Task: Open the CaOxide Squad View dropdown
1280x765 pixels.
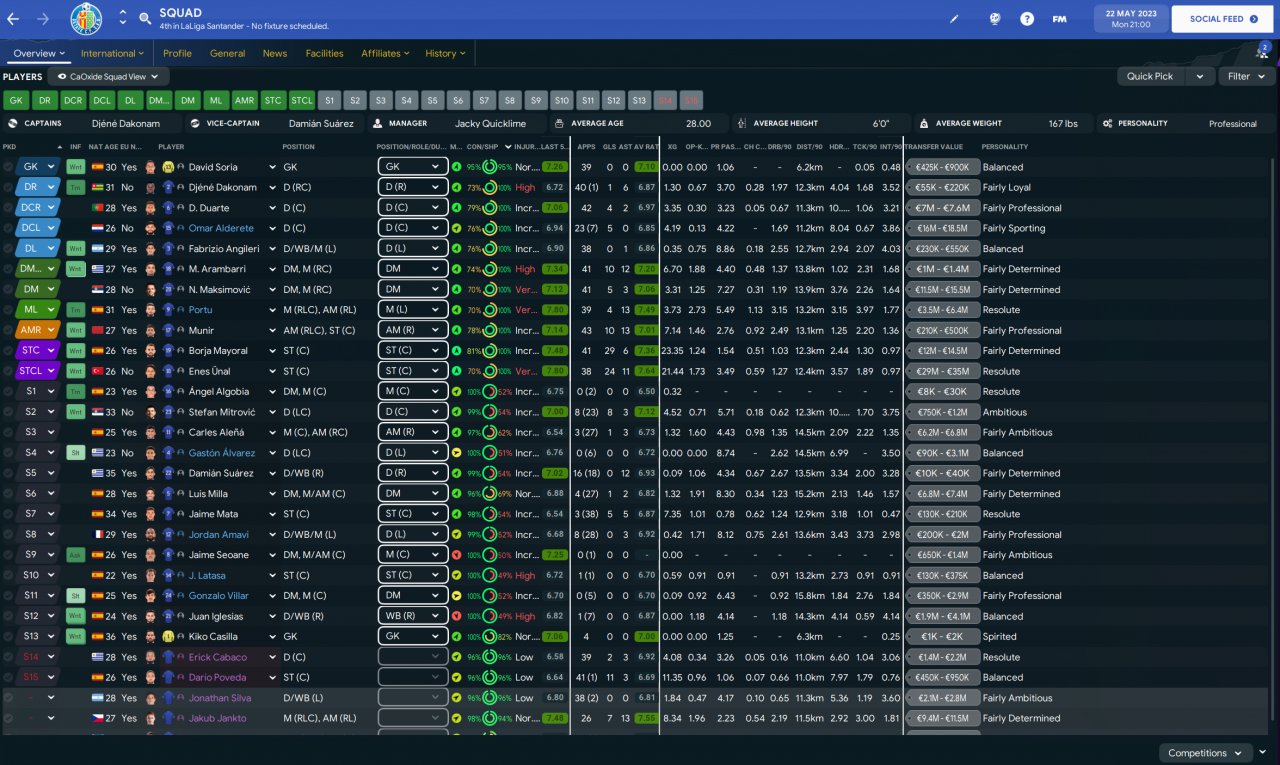Action: pos(108,76)
